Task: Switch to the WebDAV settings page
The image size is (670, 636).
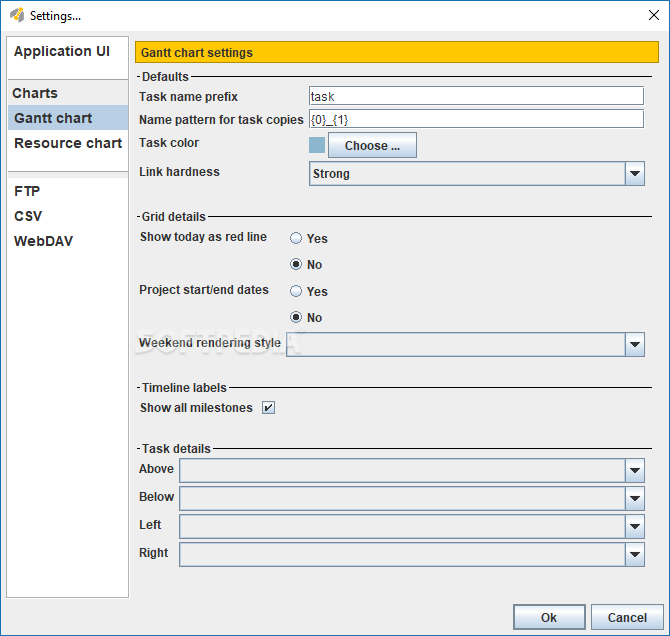Action: click(x=44, y=241)
